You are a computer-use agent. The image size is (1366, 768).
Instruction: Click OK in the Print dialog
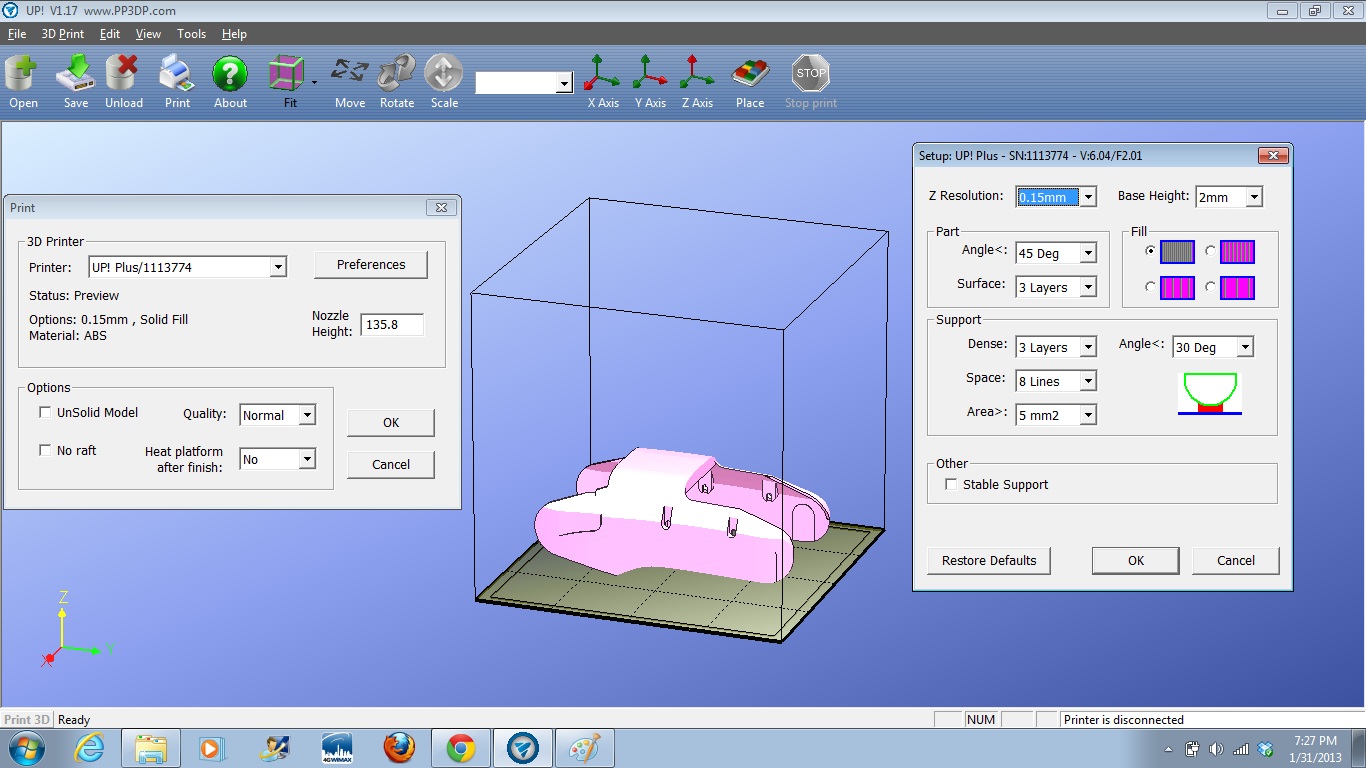(x=391, y=423)
